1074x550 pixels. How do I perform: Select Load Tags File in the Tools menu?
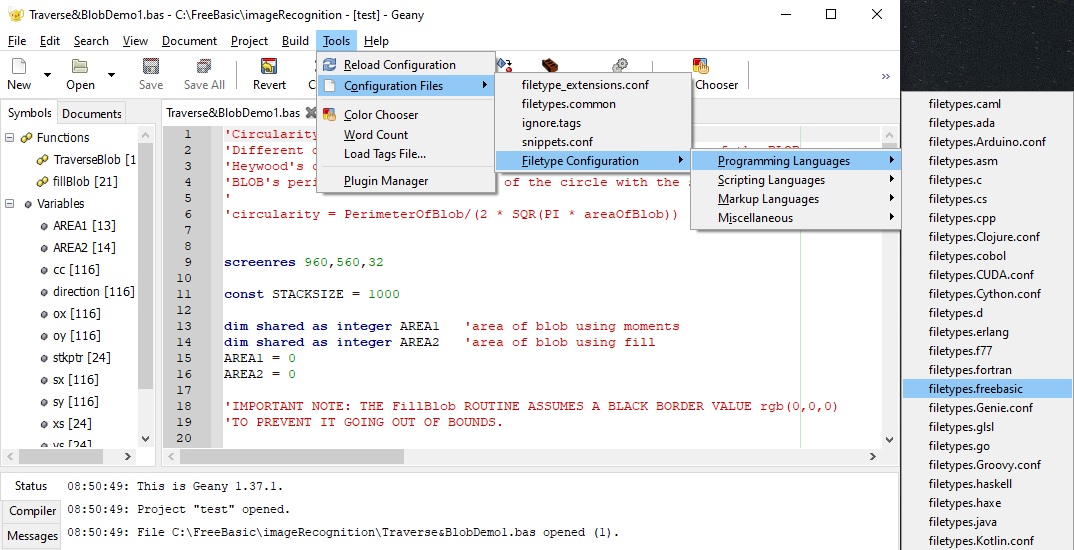click(x=406, y=154)
